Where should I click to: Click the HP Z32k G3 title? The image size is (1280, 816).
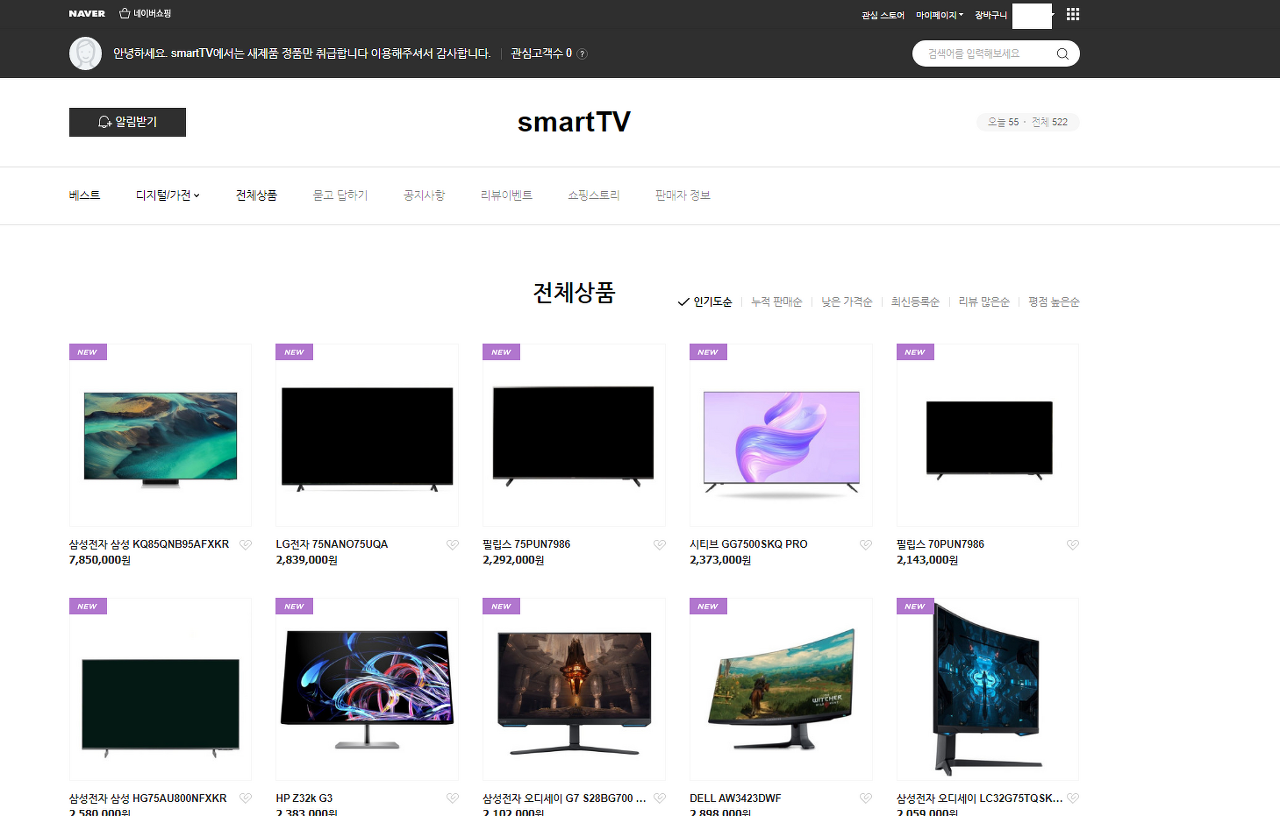pyautogui.click(x=304, y=799)
